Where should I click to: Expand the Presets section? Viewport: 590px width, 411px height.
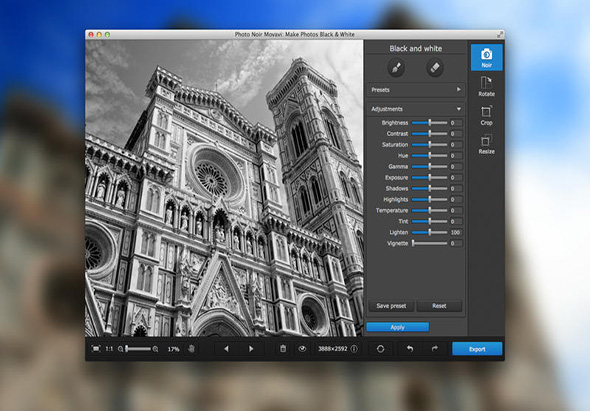coord(416,90)
